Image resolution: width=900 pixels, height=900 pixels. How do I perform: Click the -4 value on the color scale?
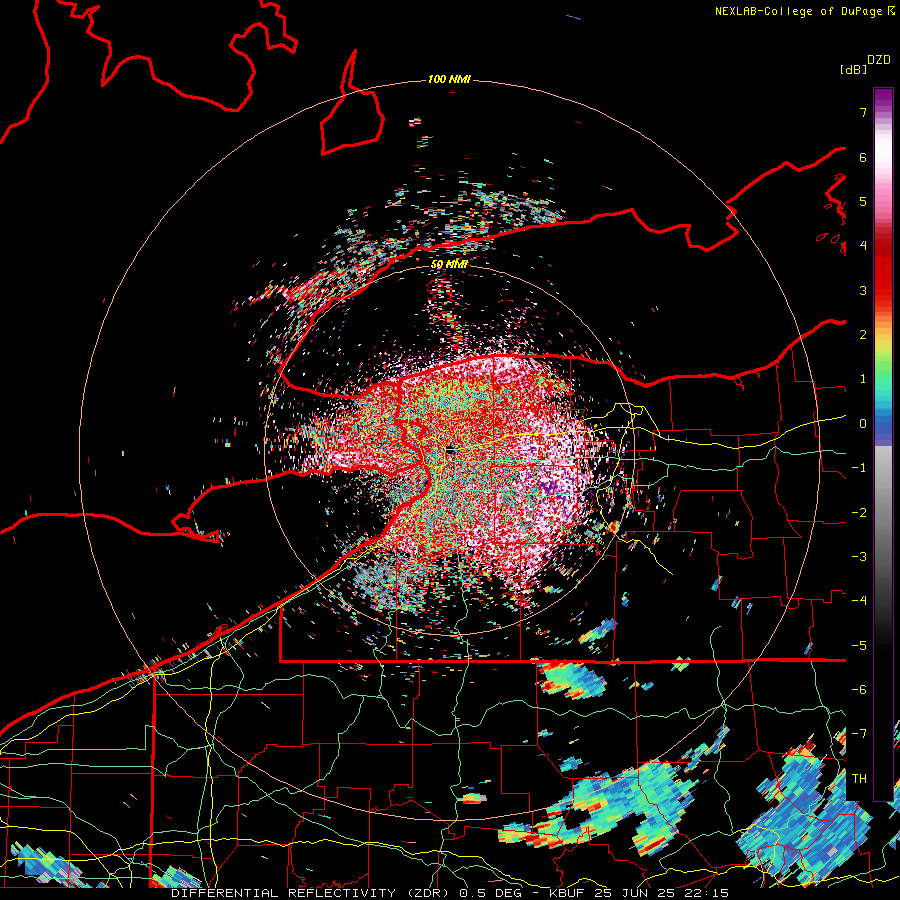pyautogui.click(x=859, y=601)
